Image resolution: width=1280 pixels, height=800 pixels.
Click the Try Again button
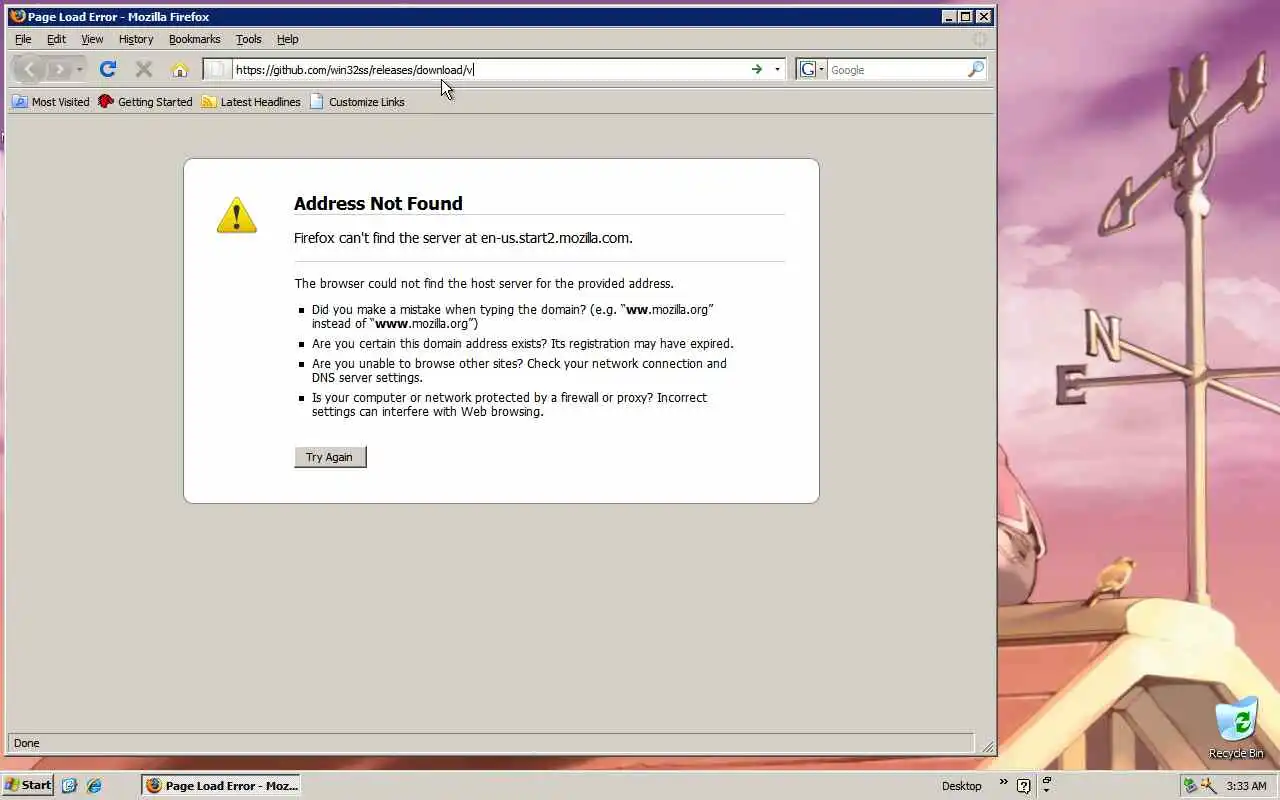tap(330, 457)
